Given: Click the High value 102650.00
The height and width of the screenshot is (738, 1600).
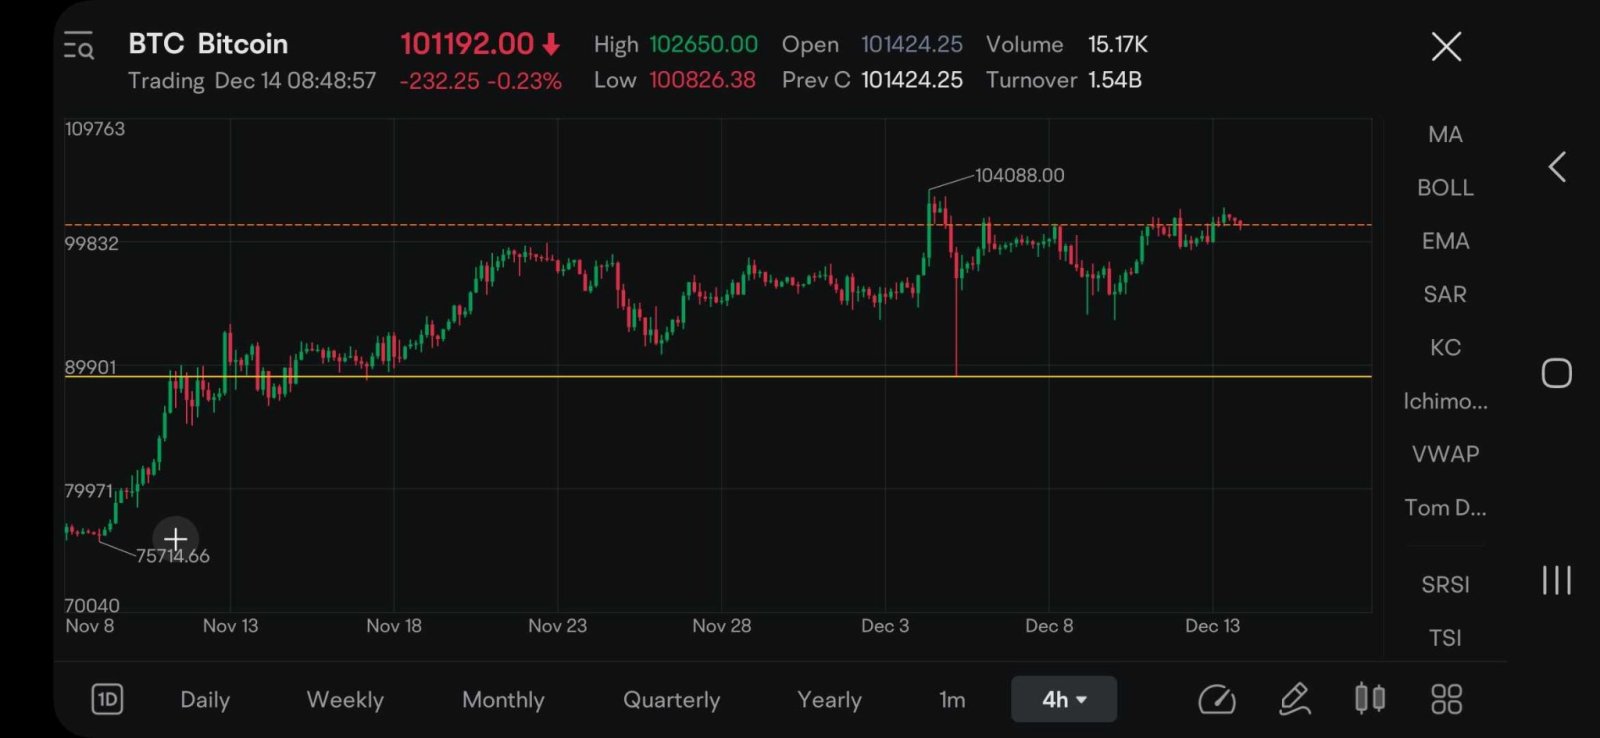Looking at the screenshot, I should click(703, 44).
